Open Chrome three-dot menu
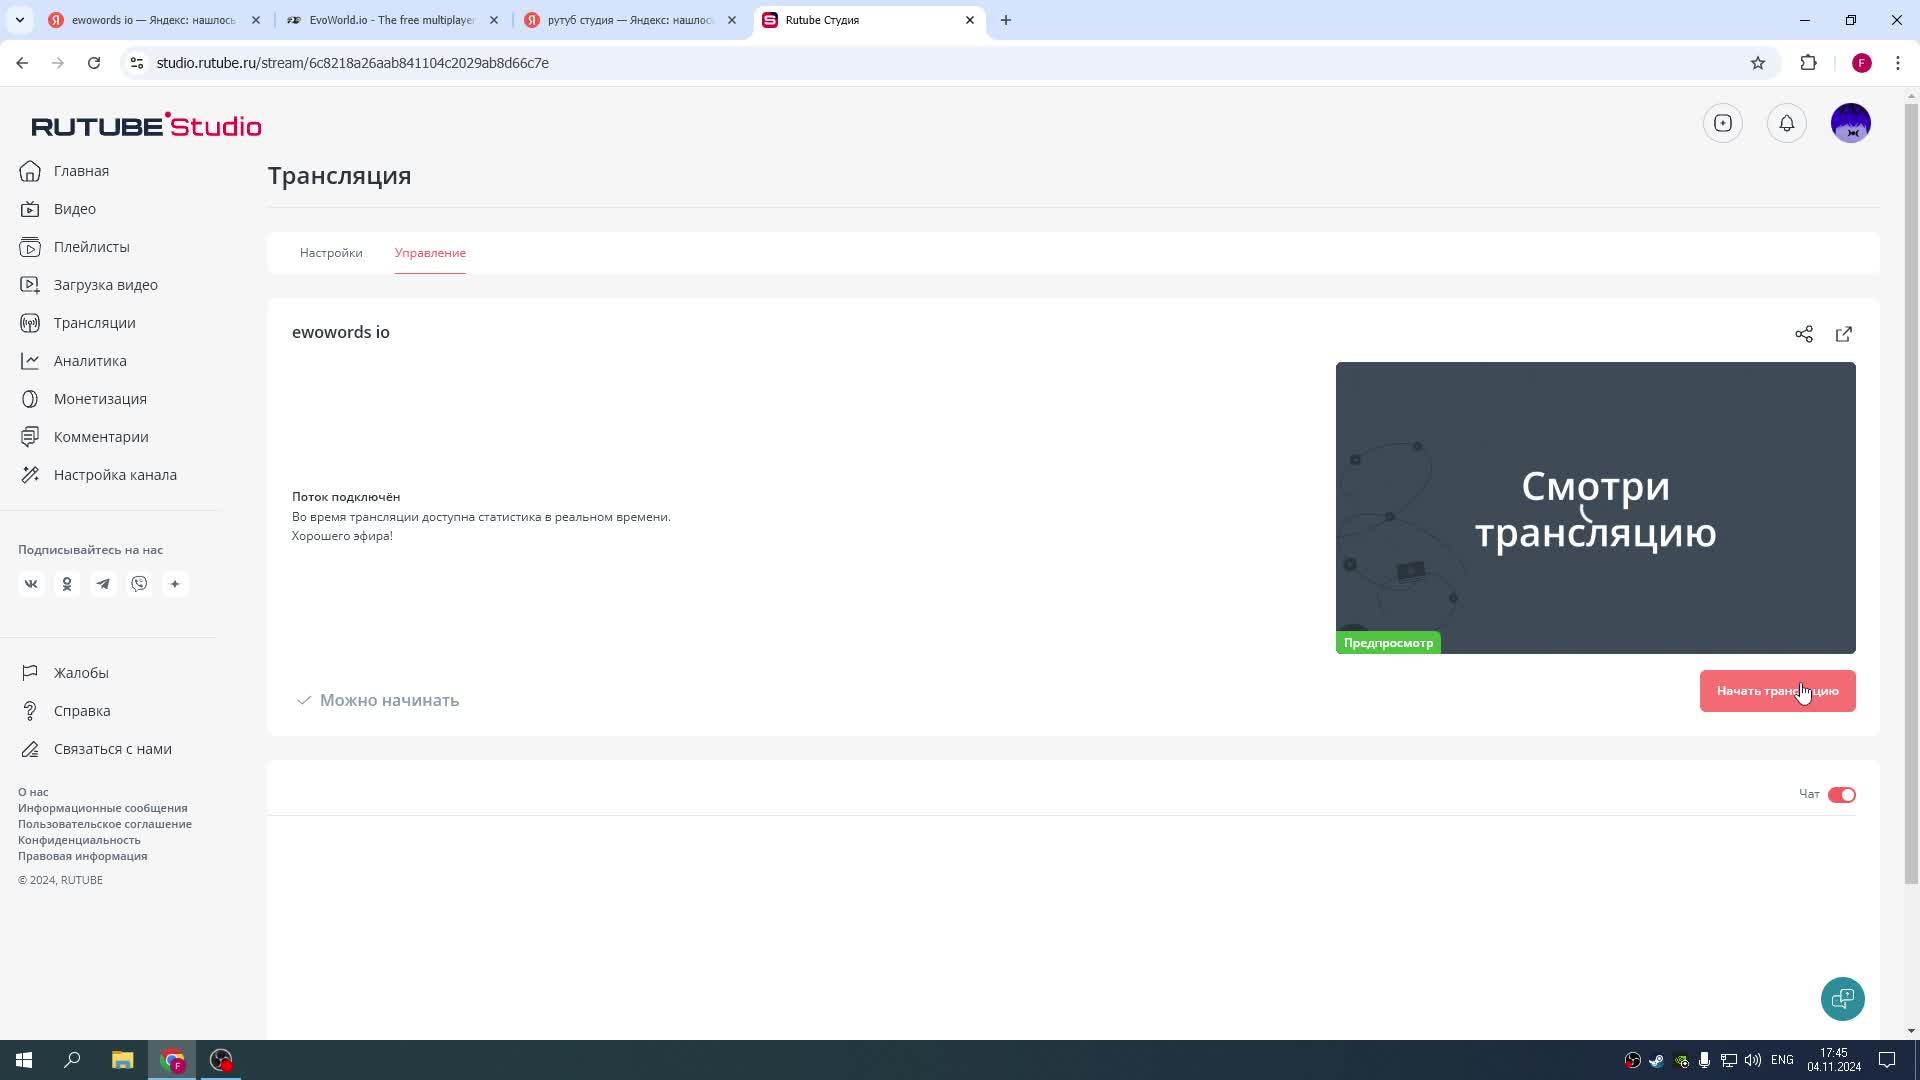The height and width of the screenshot is (1080, 1920). point(1897,63)
